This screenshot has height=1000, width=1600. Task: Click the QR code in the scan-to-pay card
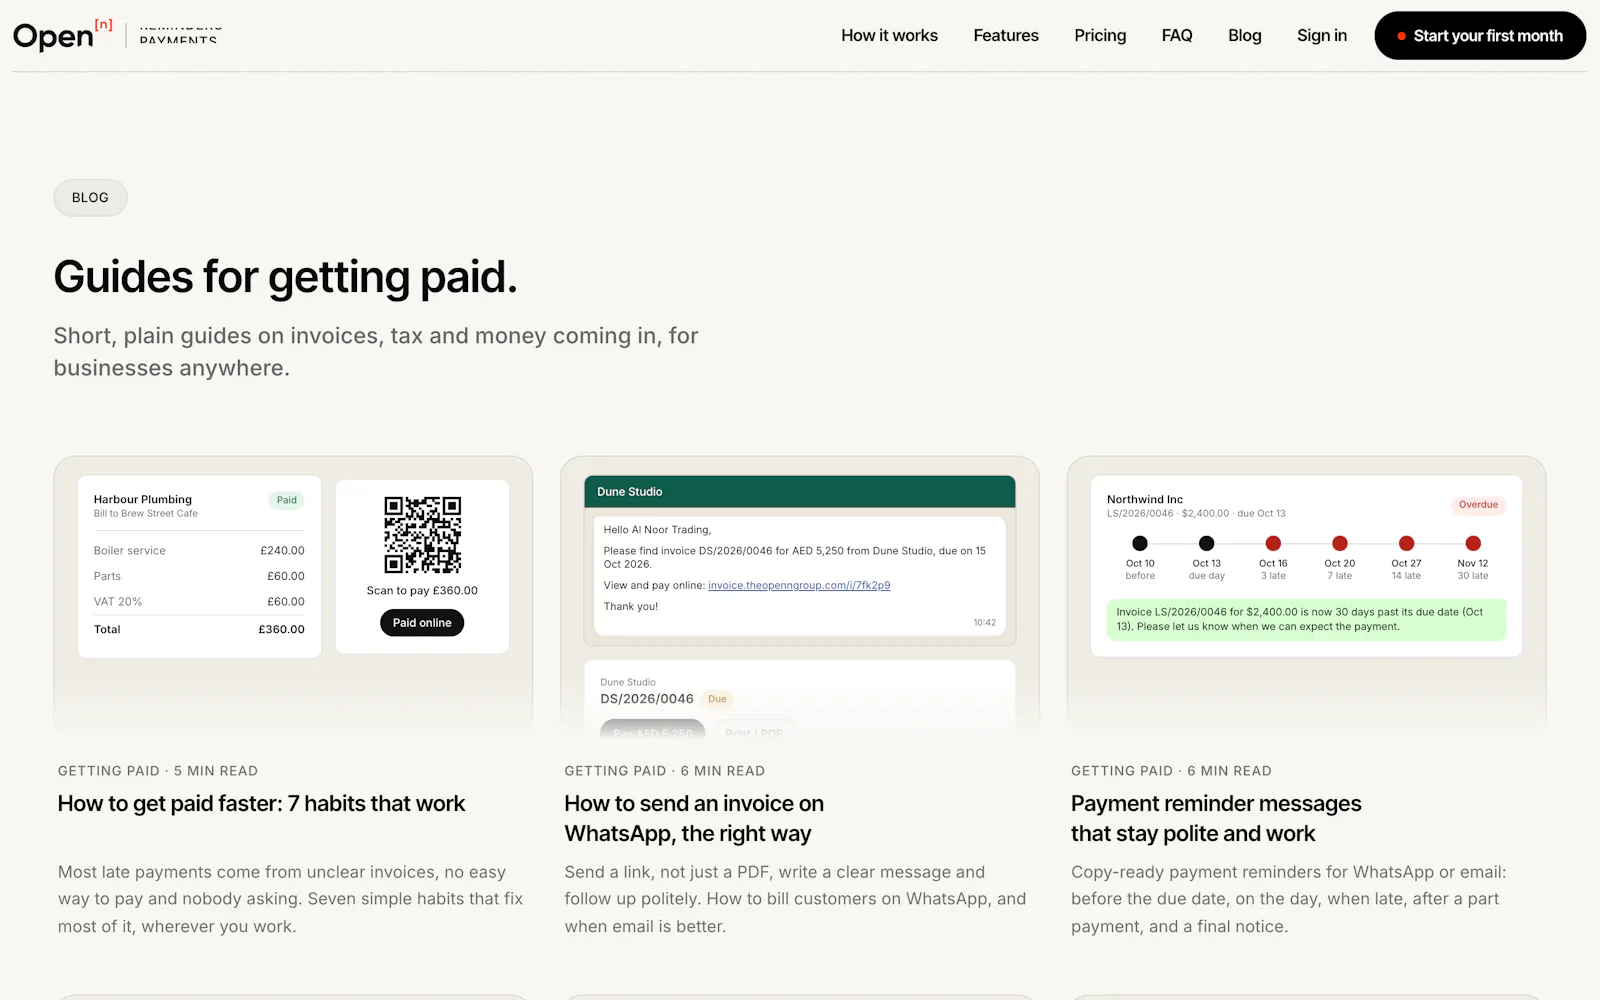423,535
